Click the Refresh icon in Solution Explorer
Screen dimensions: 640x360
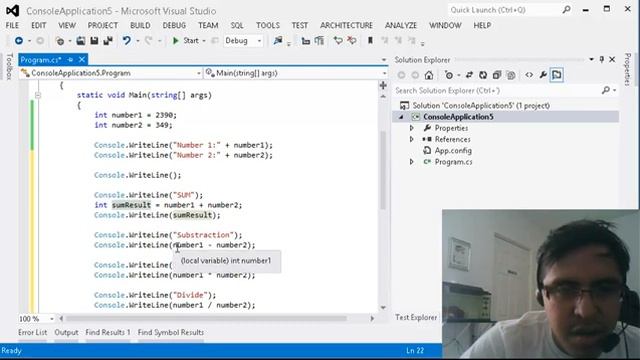tap(483, 75)
